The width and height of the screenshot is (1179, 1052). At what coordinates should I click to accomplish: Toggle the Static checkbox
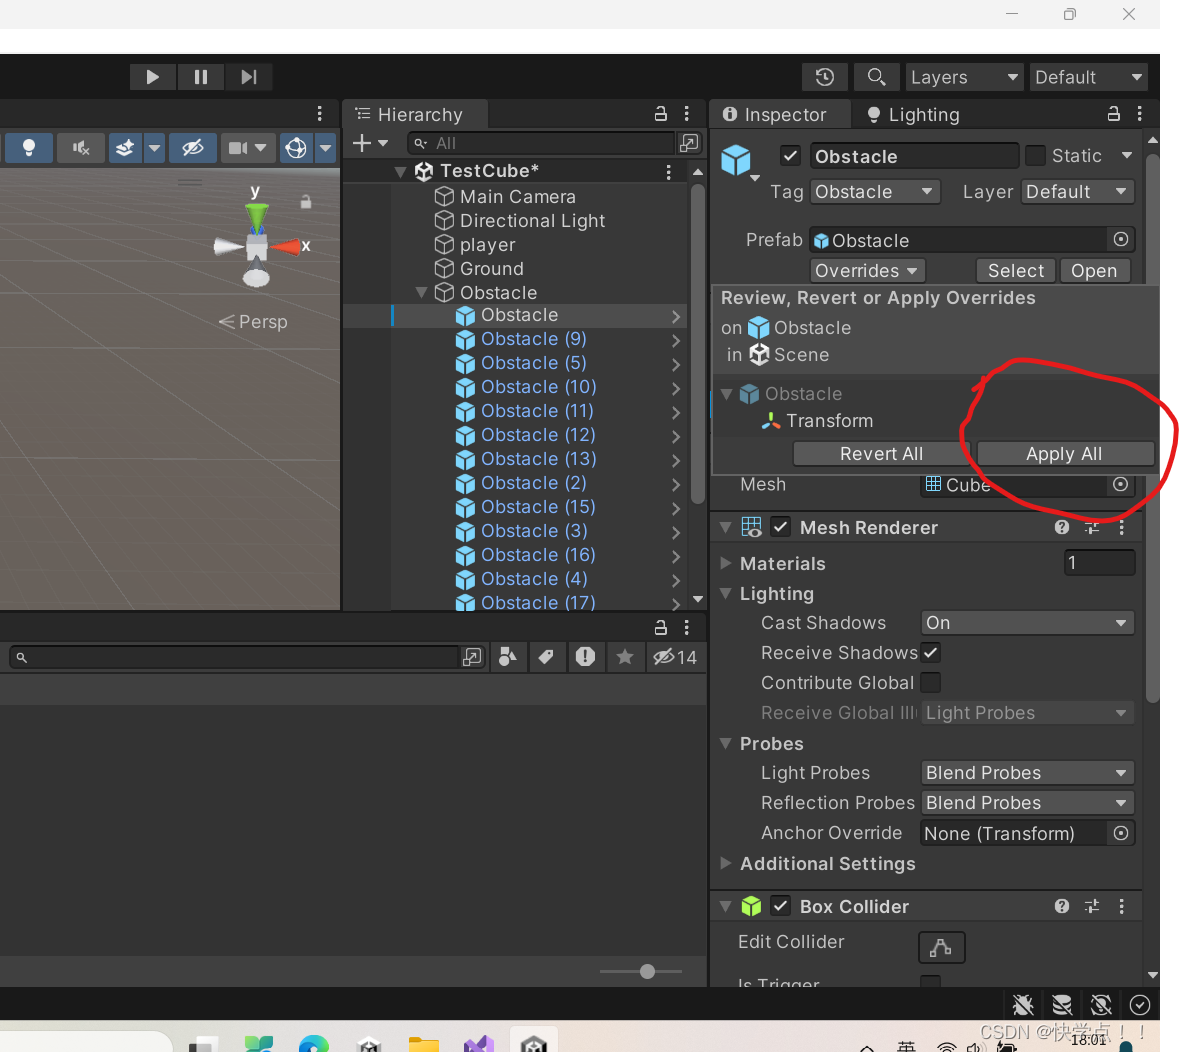(x=1035, y=156)
